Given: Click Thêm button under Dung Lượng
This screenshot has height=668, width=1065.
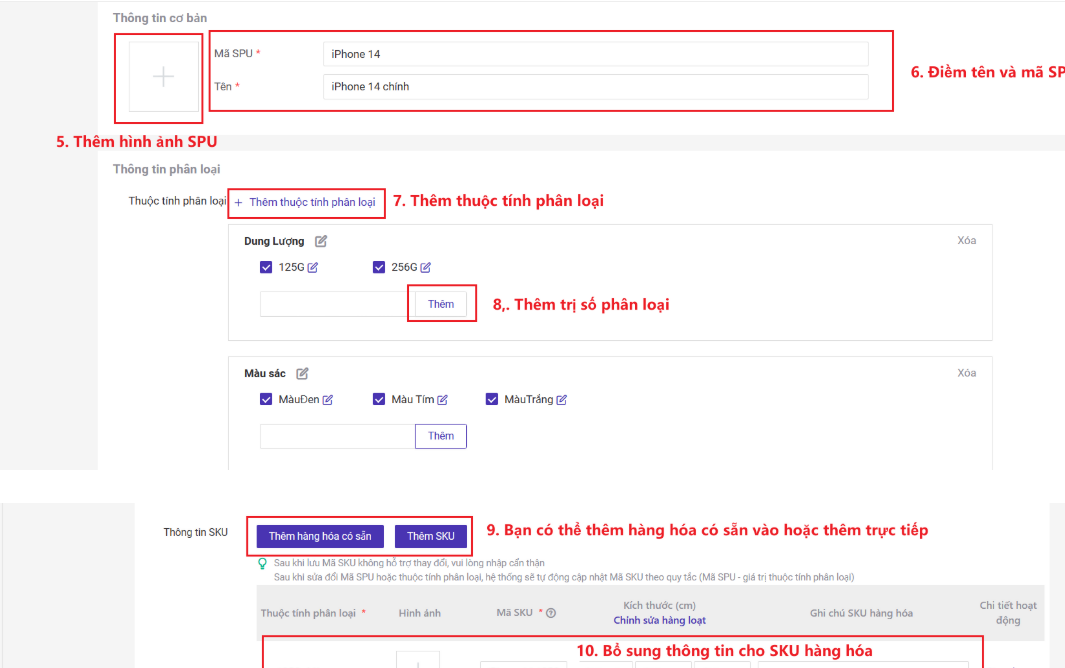Looking at the screenshot, I should pos(441,304).
